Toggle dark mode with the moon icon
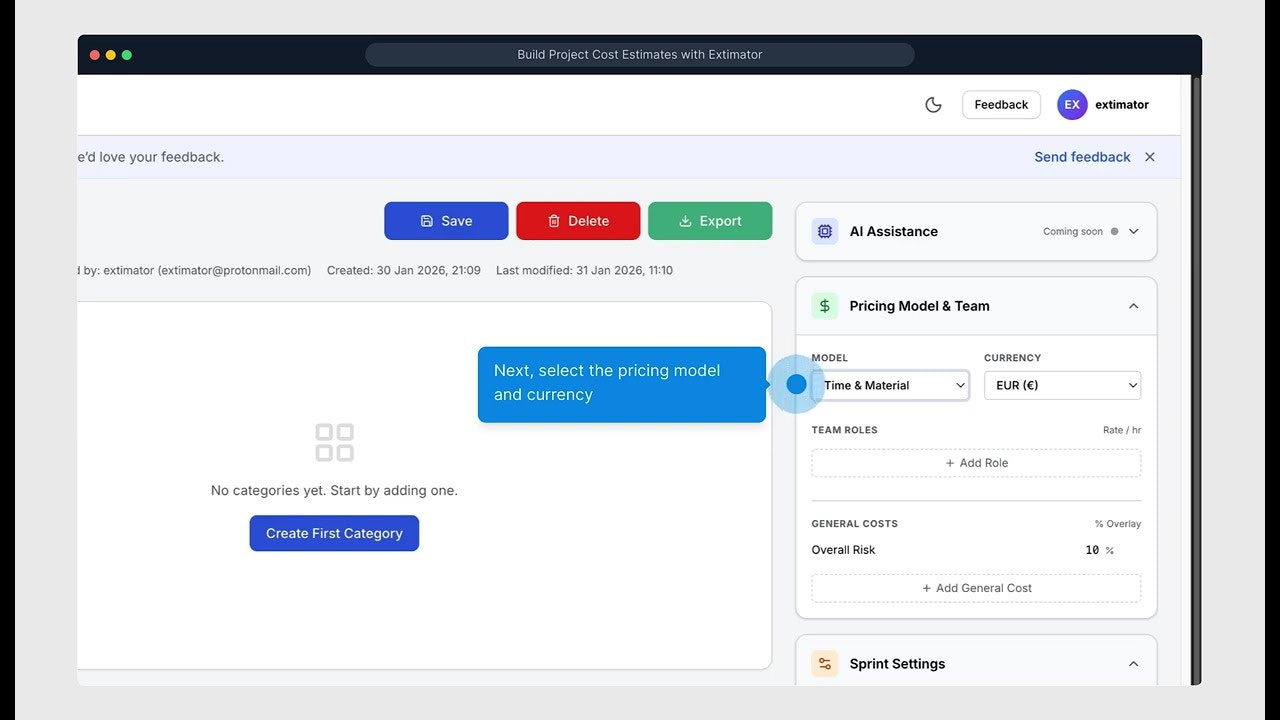 click(x=933, y=105)
